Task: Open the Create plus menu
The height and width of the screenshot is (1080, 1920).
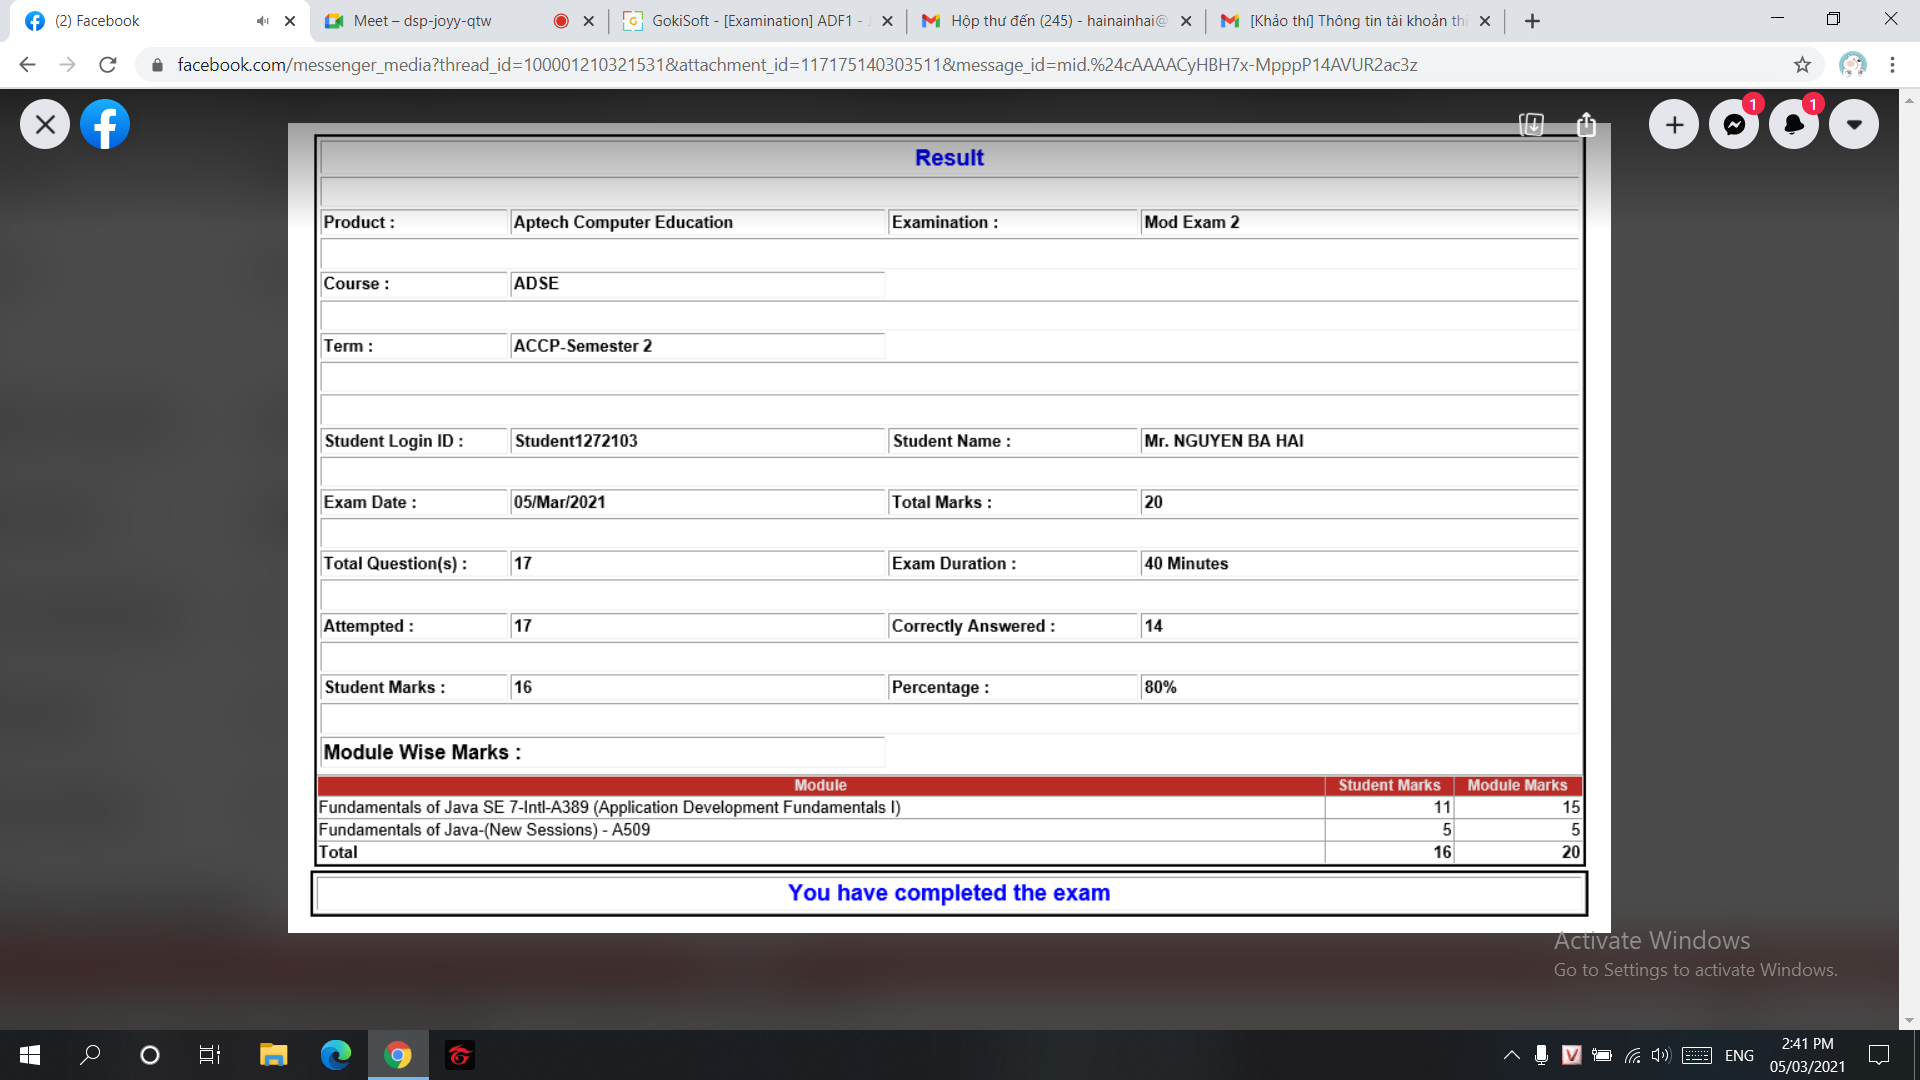Action: 1674,125
